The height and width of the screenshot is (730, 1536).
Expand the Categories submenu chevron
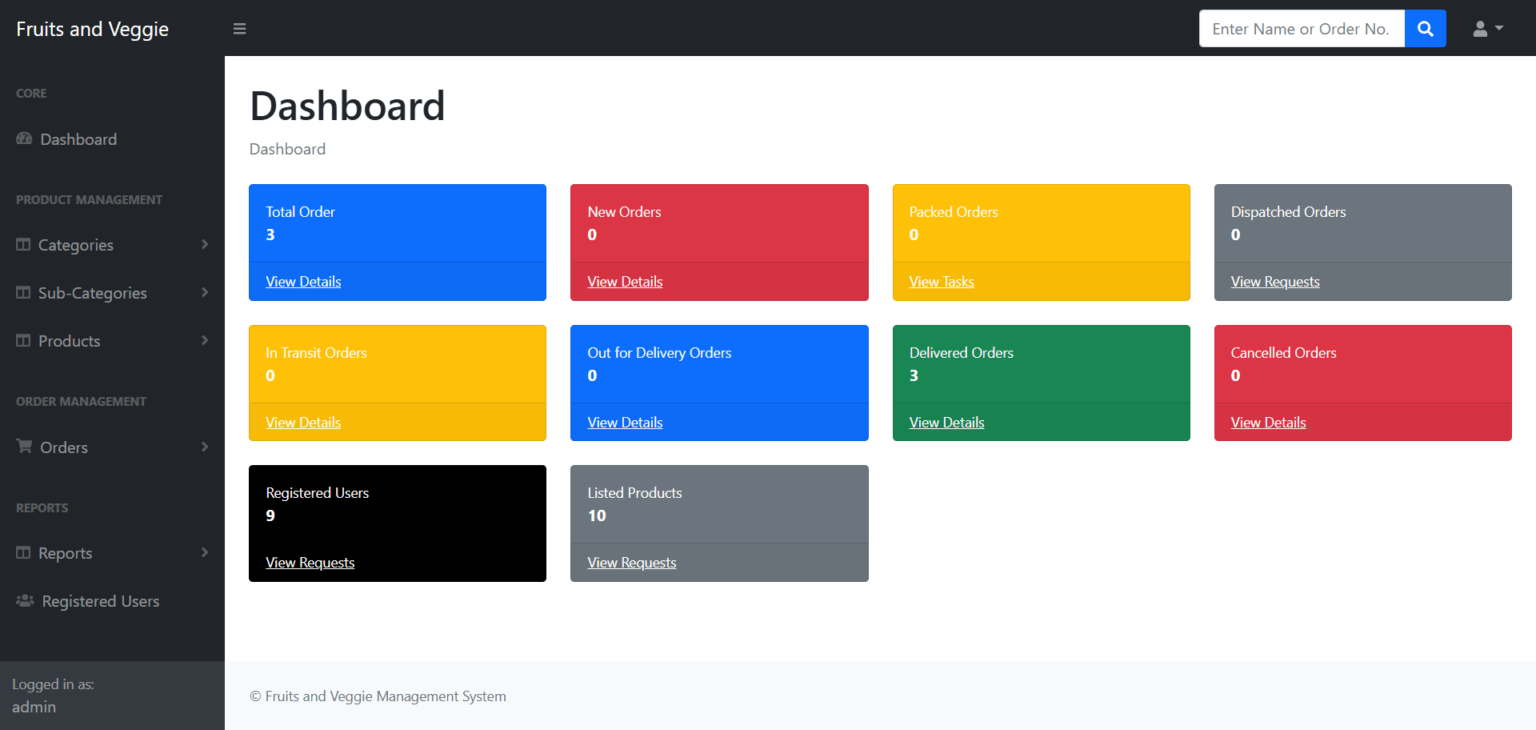[x=205, y=245]
